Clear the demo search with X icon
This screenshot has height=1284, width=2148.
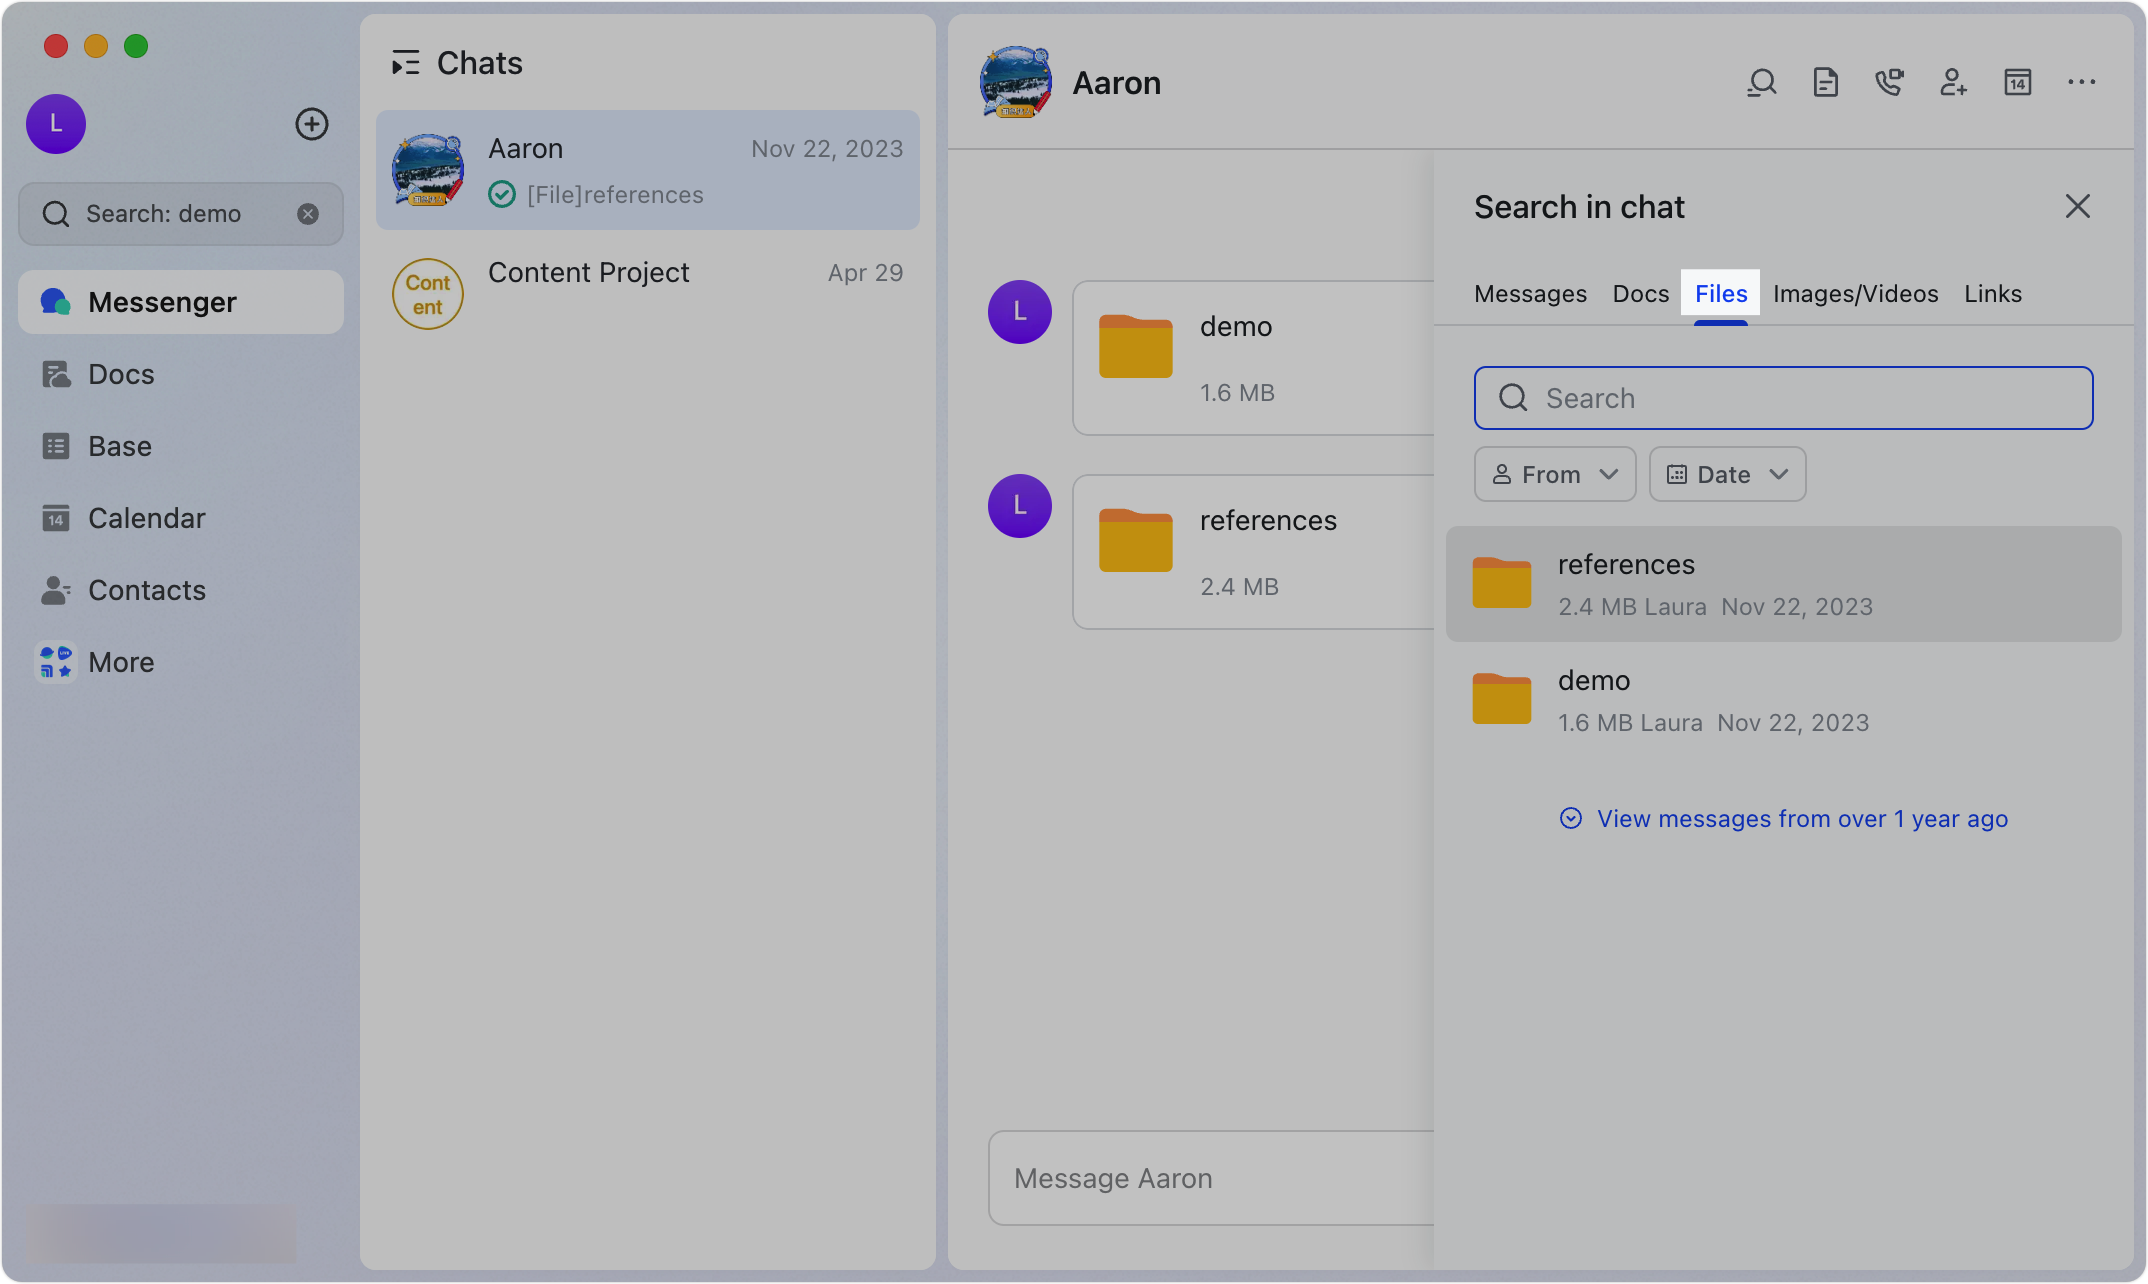point(308,214)
